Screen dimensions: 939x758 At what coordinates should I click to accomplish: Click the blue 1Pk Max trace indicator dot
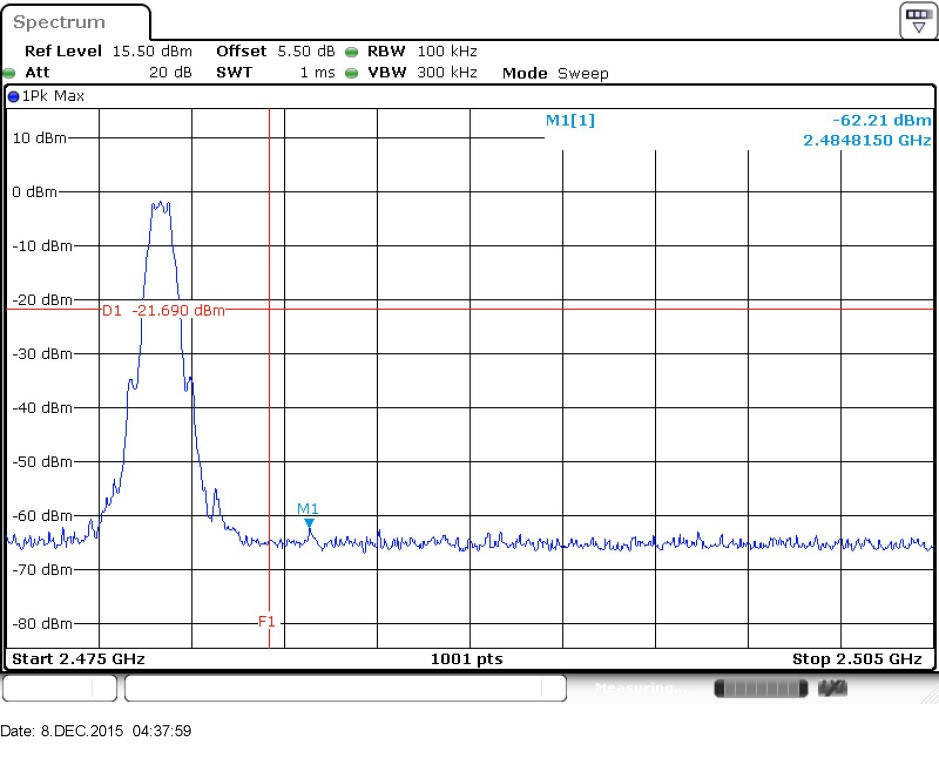pos(13,96)
